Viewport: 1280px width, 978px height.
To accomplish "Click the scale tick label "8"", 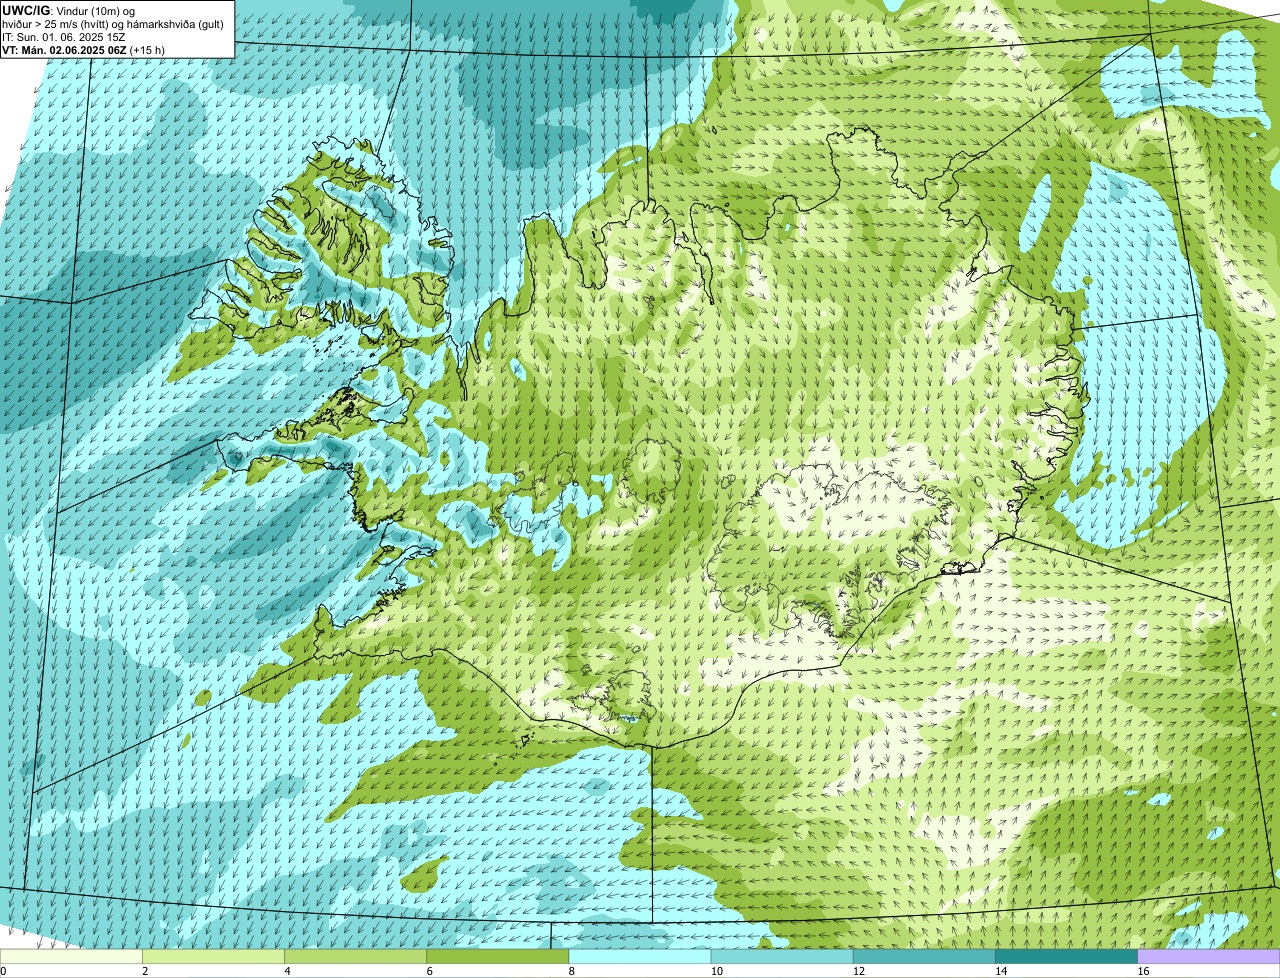I will (x=571, y=971).
